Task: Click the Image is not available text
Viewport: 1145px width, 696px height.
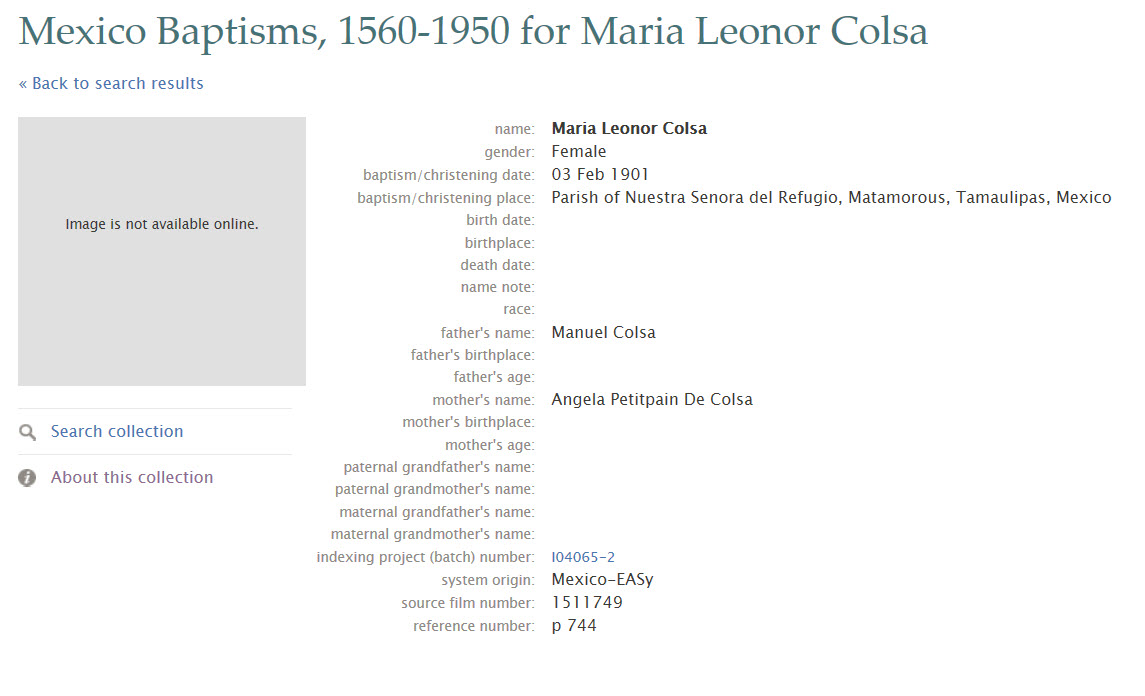Action: tap(162, 224)
